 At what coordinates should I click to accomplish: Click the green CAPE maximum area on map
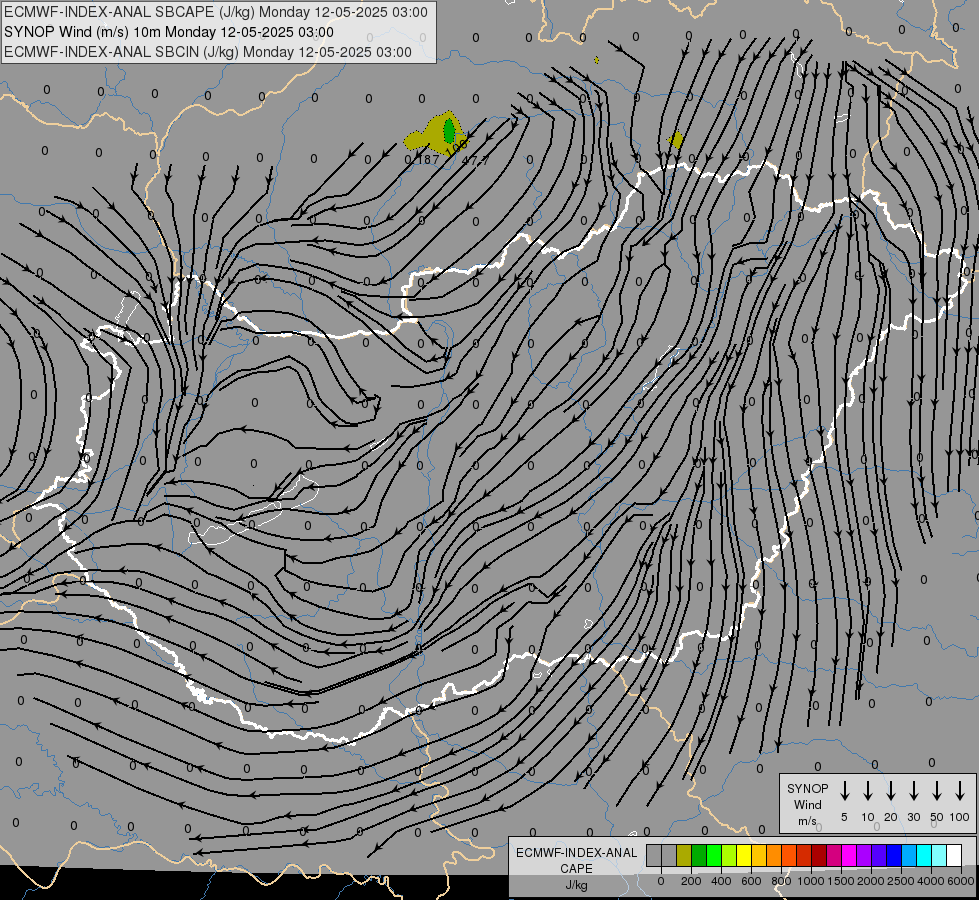[x=449, y=131]
